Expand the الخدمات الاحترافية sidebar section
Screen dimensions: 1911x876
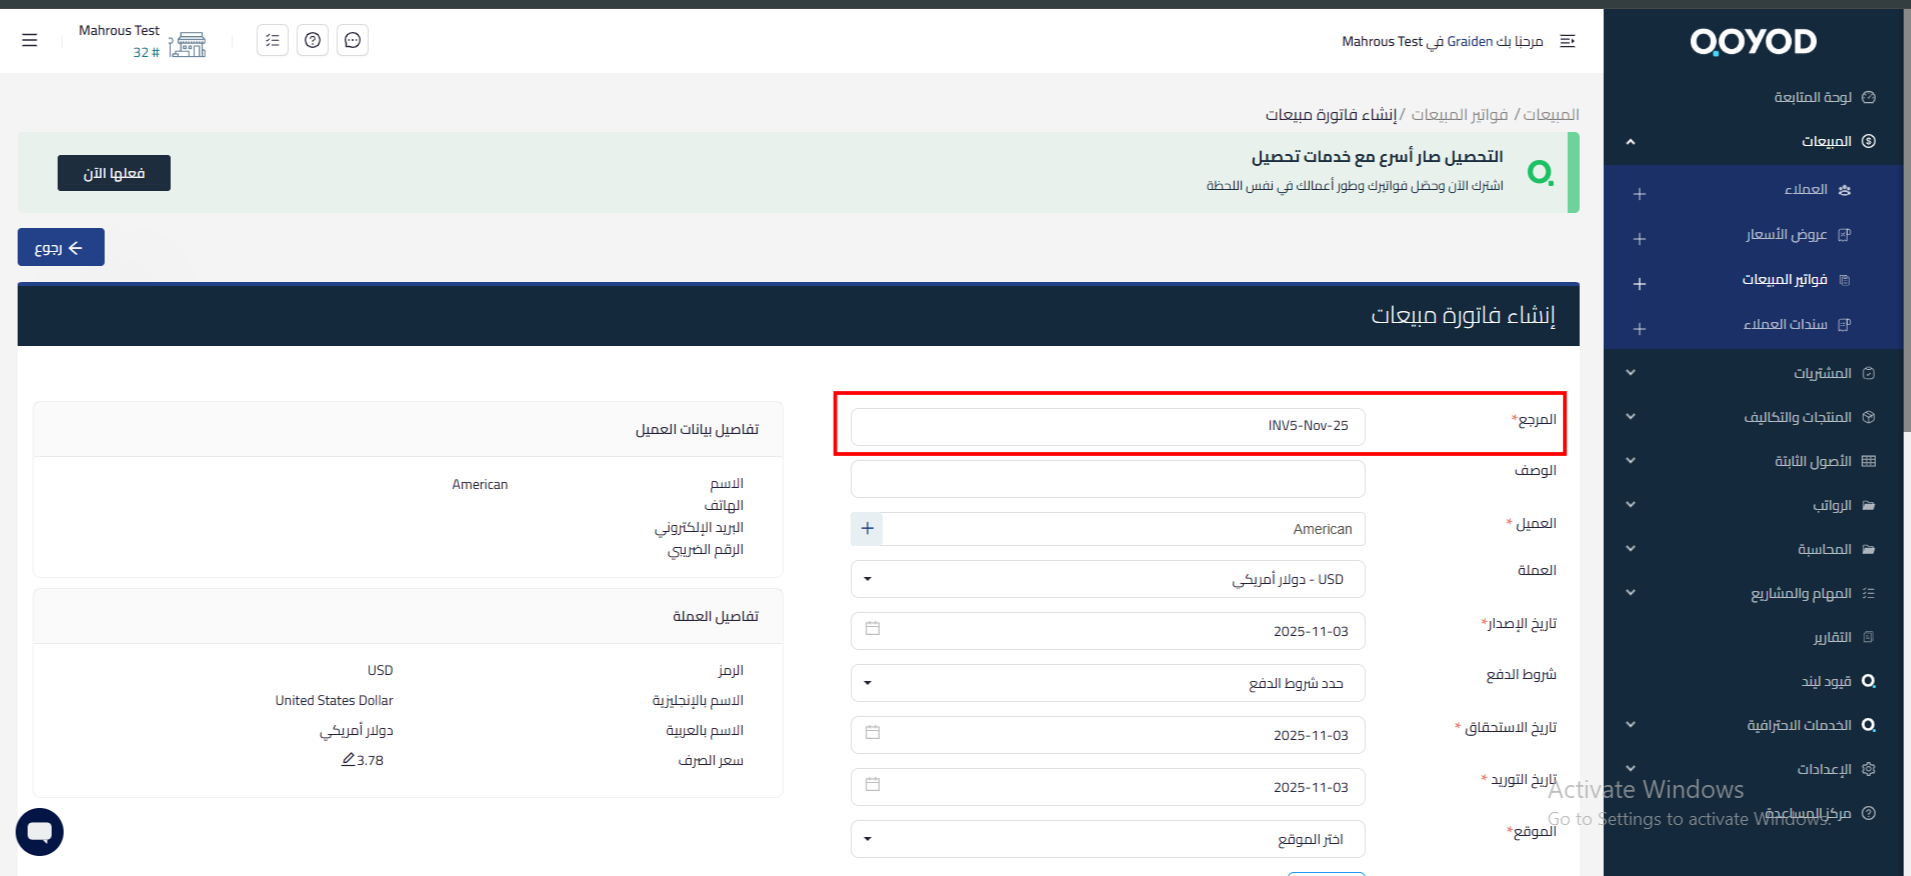[x=1630, y=725]
